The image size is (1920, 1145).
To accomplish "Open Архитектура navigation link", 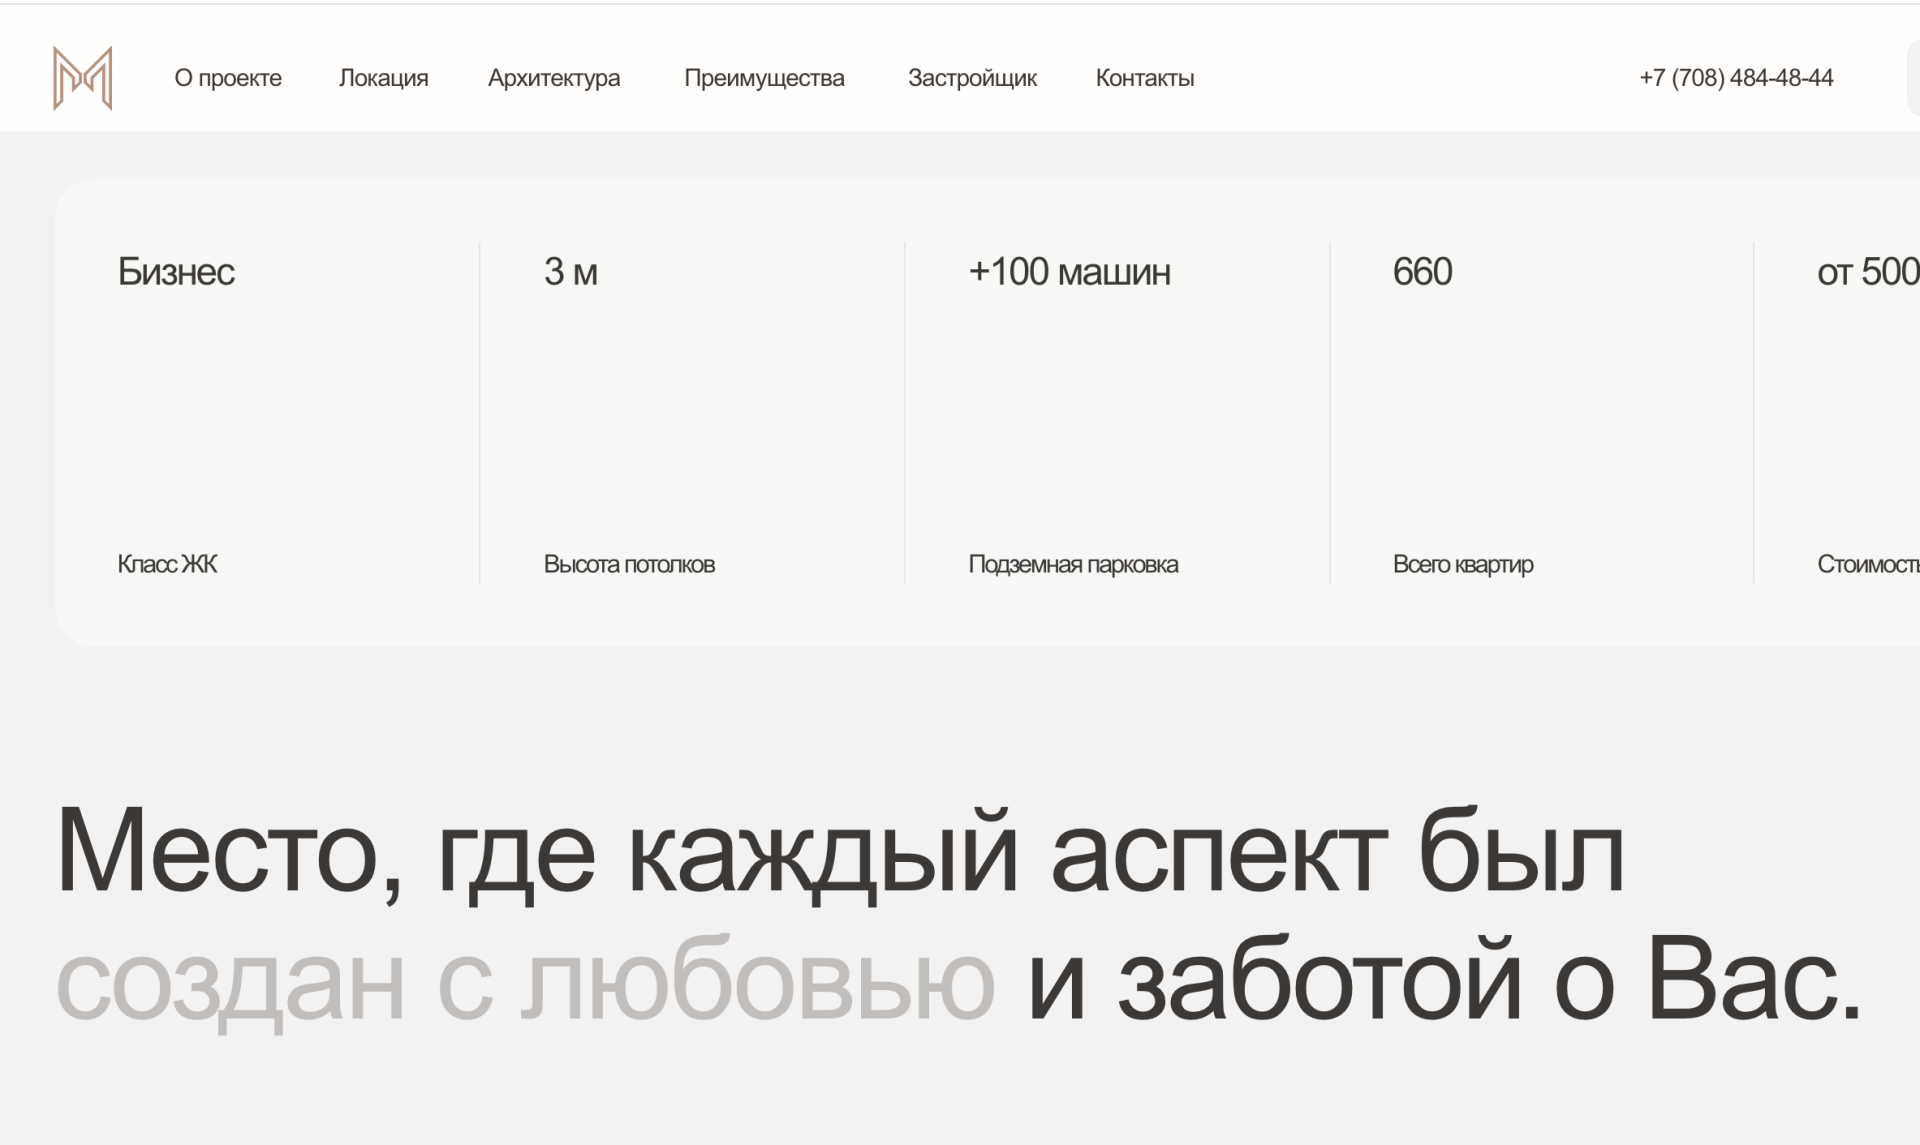I will tap(553, 78).
